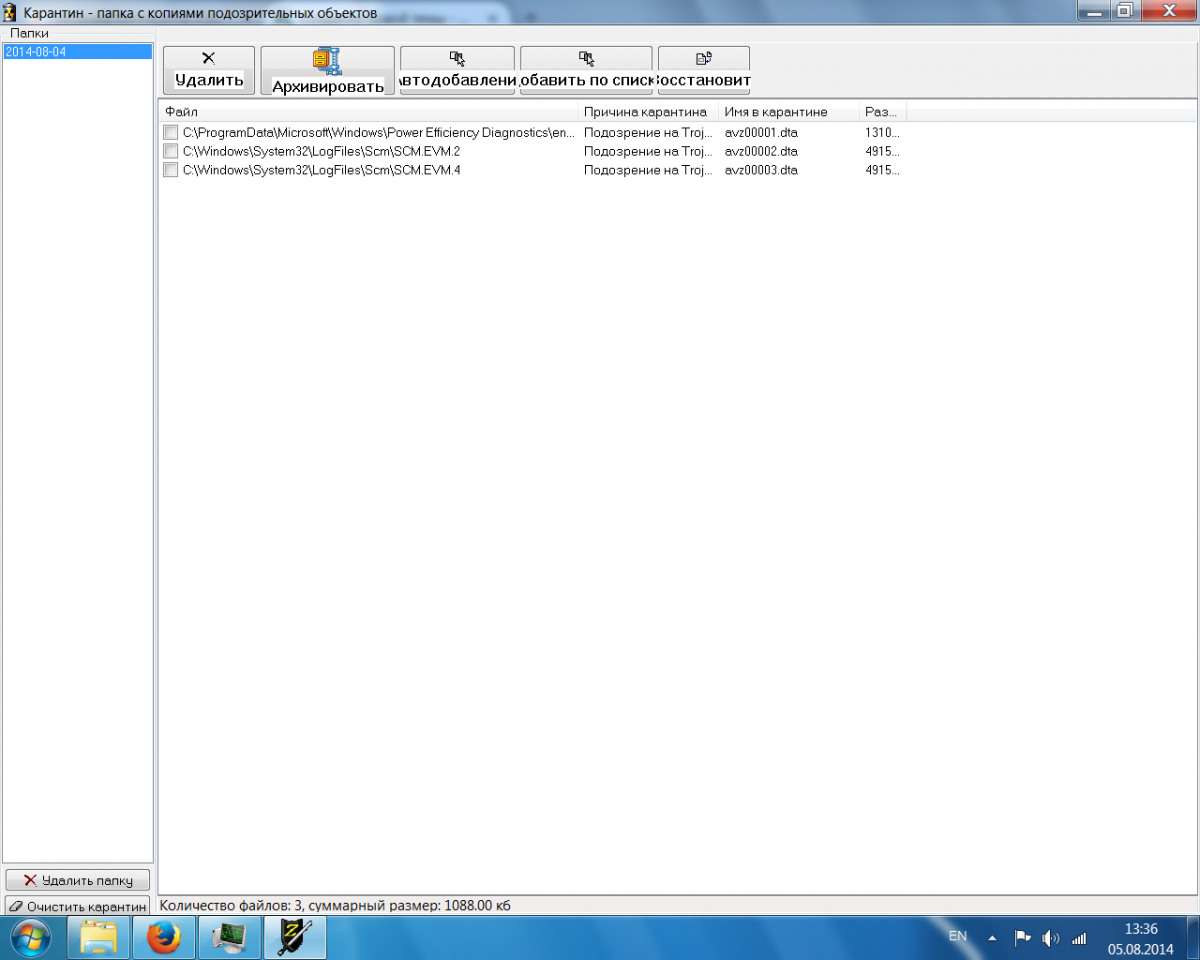Click the Удалить (delete) toolbar button
This screenshot has height=960, width=1200.
pyautogui.click(x=209, y=71)
